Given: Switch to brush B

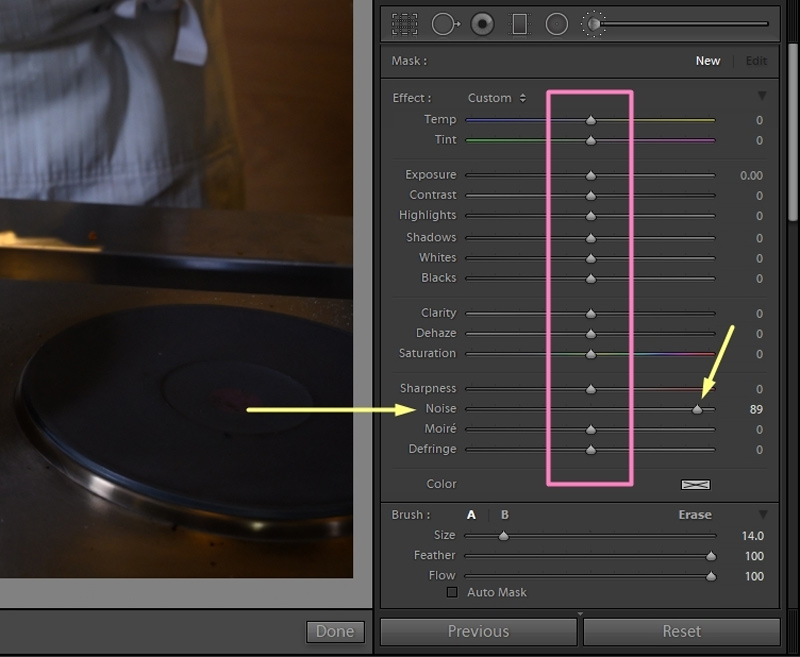Looking at the screenshot, I should (x=504, y=515).
